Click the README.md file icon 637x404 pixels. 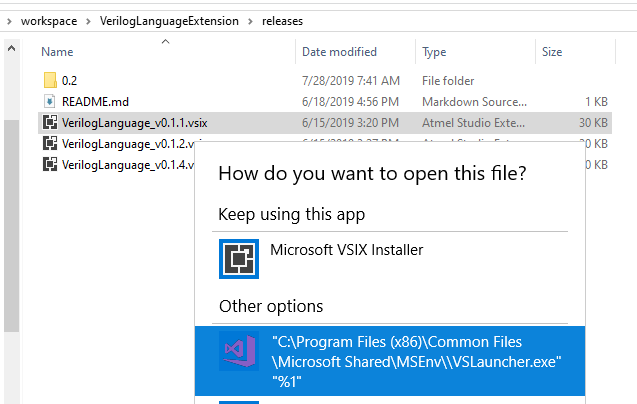click(50, 101)
